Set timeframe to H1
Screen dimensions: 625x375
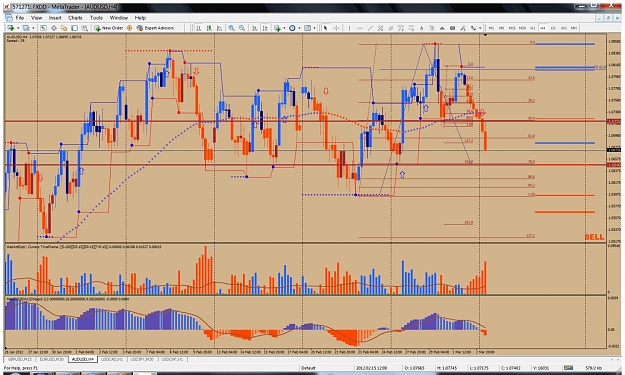click(533, 28)
